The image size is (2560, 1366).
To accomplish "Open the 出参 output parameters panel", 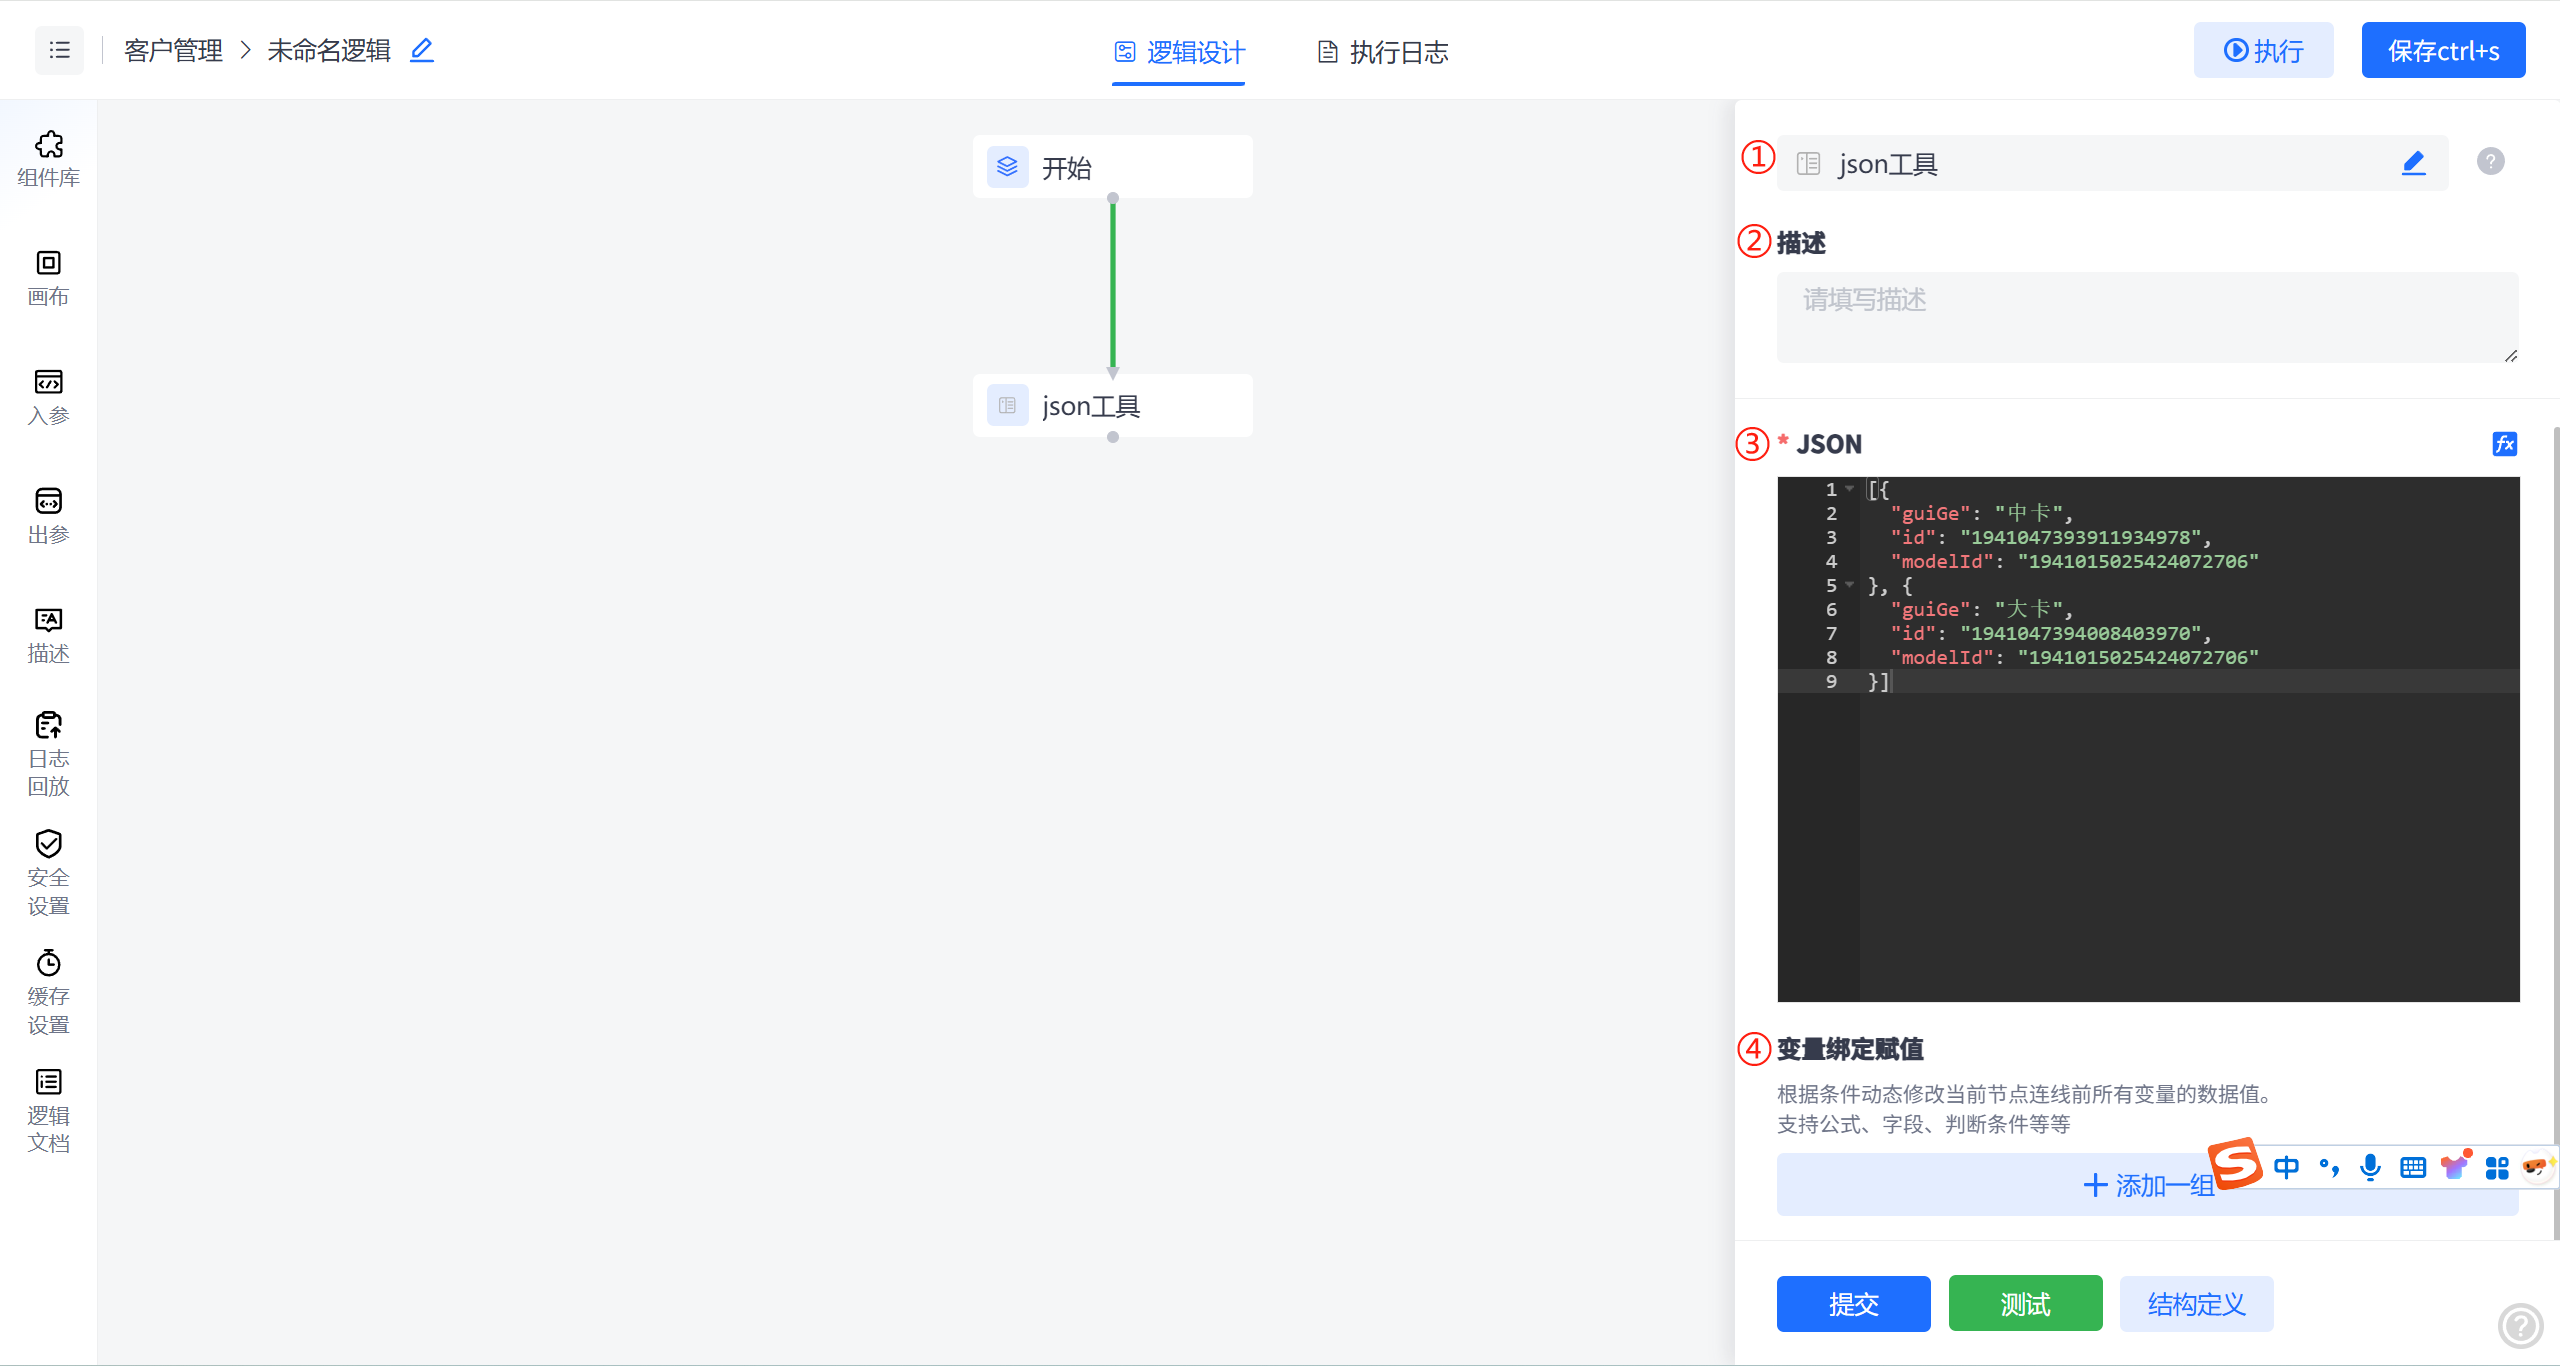I will [48, 515].
